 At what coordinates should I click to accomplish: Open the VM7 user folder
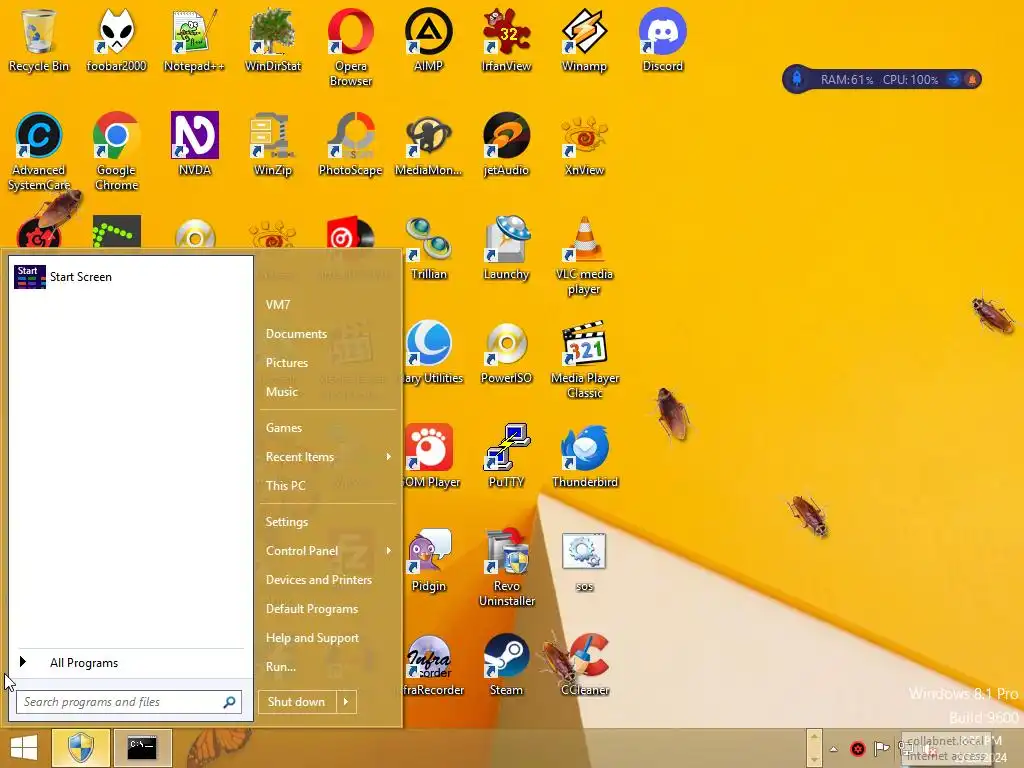(x=278, y=304)
